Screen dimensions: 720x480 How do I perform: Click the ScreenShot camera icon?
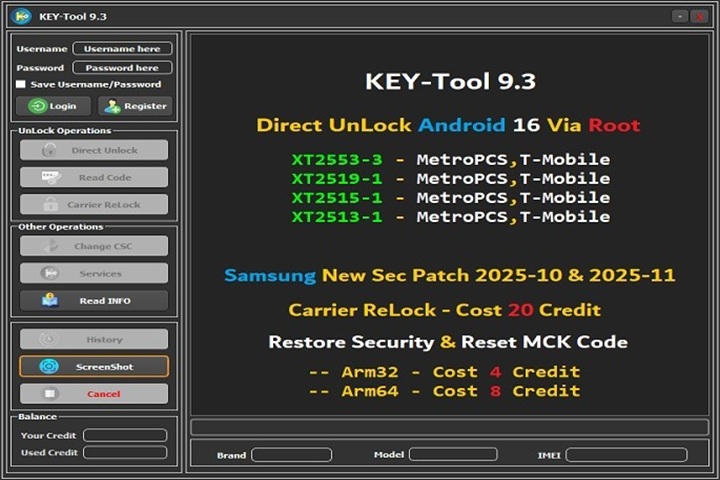coord(48,367)
